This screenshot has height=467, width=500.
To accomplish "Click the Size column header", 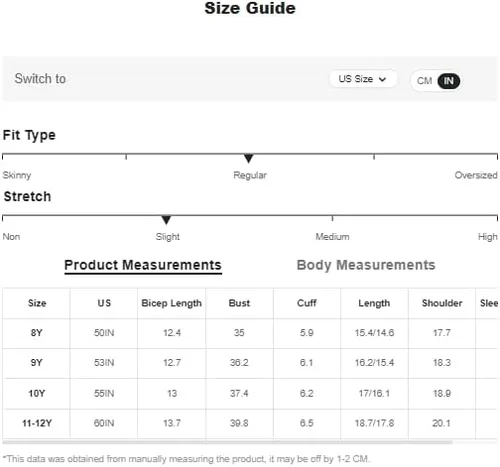I will [x=37, y=303].
